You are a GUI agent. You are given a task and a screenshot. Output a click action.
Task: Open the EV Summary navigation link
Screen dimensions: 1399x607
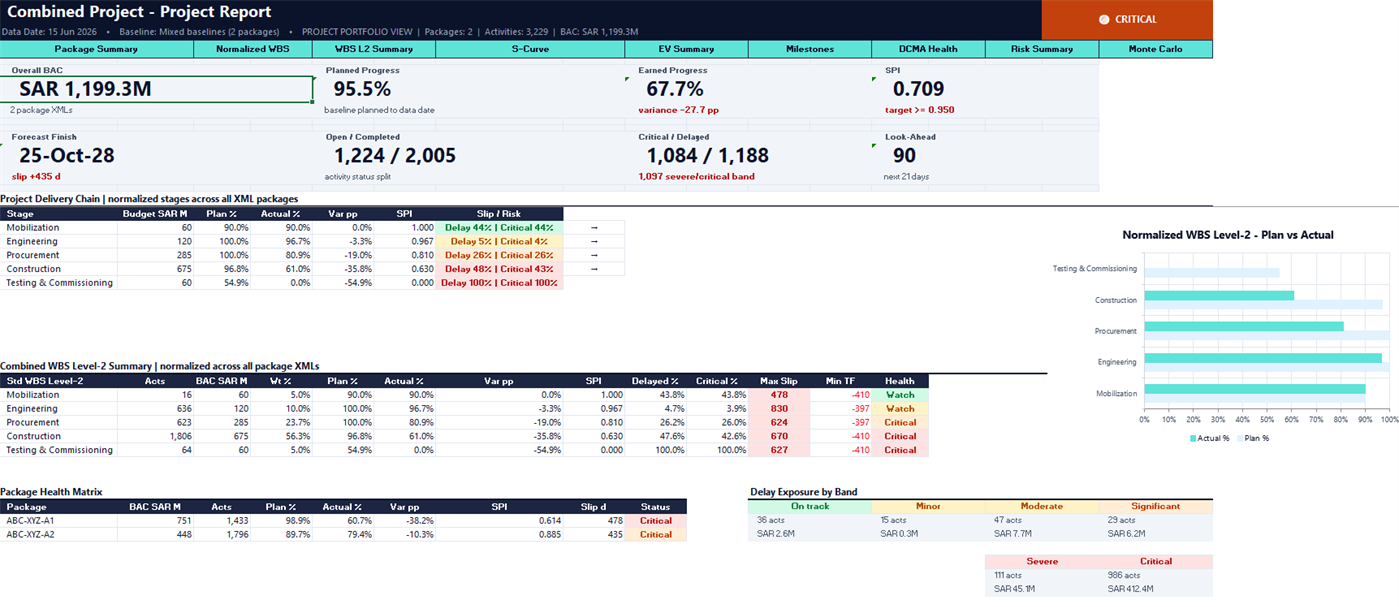pos(686,49)
